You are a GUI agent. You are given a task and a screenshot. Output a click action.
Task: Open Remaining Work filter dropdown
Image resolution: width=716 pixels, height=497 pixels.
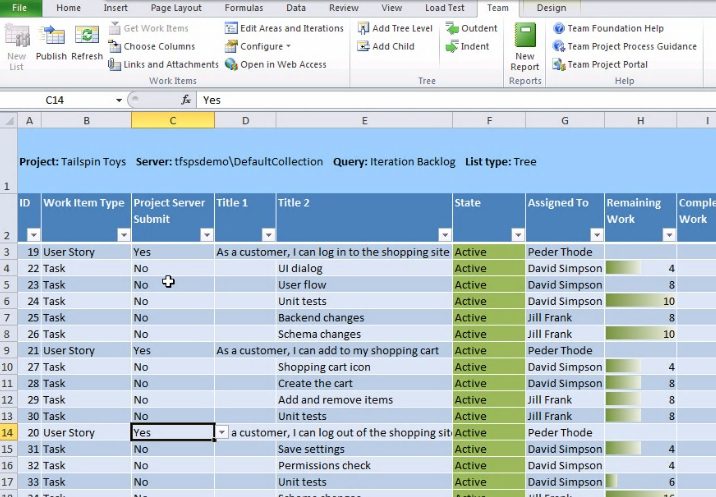tap(669, 235)
